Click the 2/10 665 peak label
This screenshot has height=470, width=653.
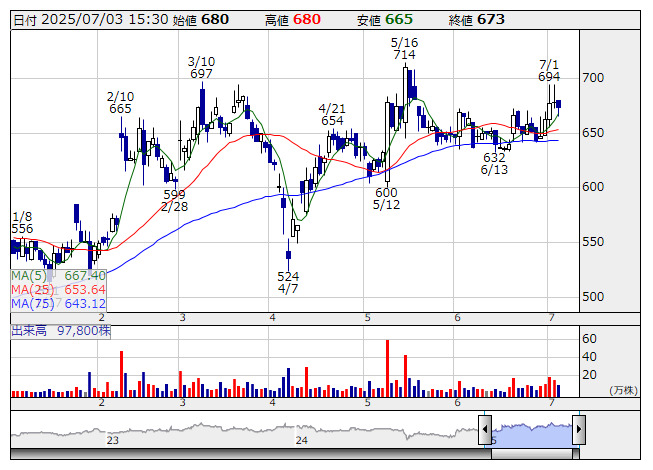pos(120,103)
